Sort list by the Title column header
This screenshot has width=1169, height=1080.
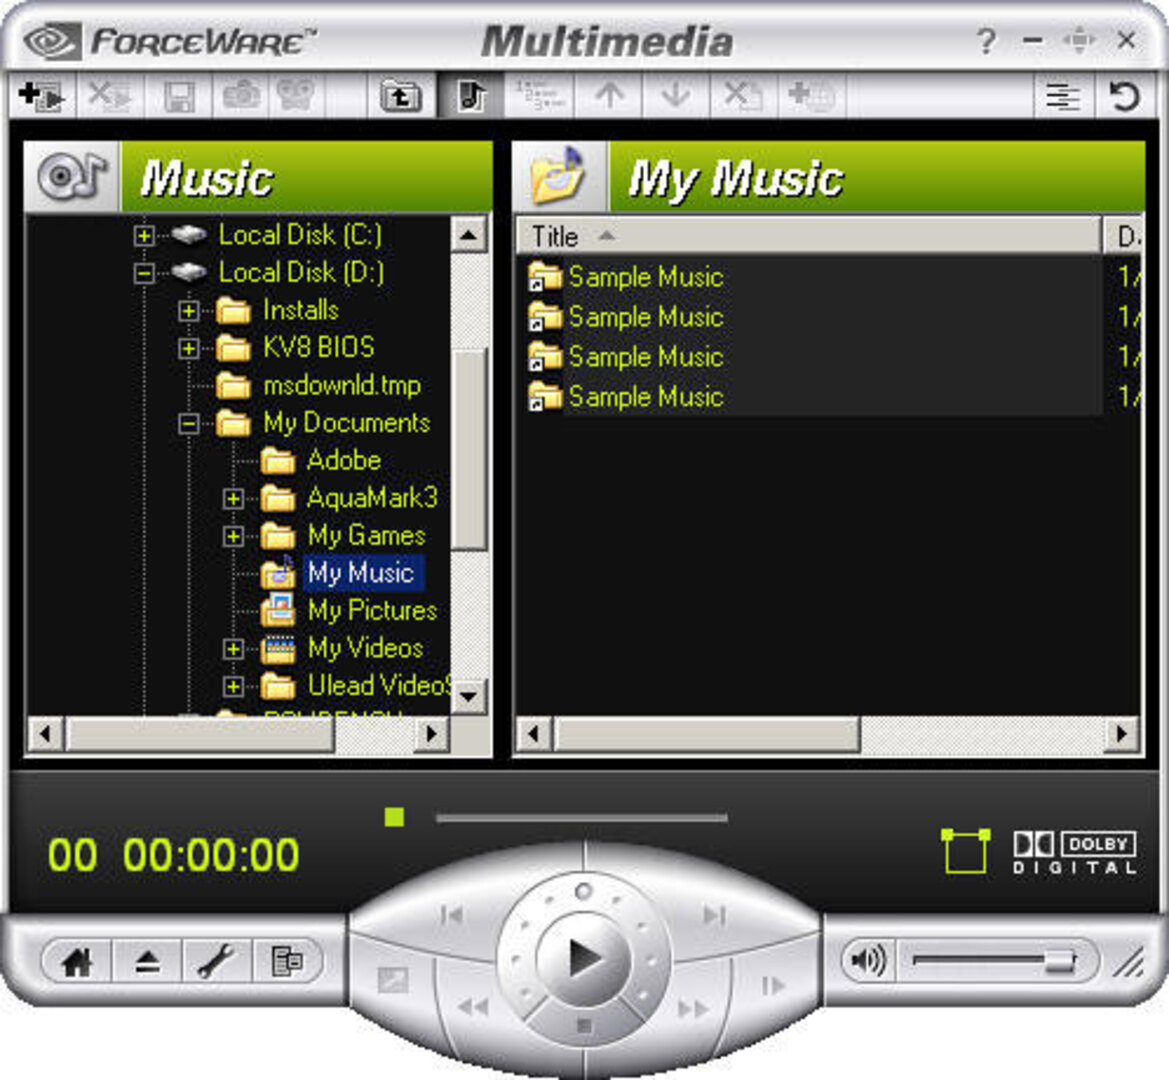pos(809,236)
